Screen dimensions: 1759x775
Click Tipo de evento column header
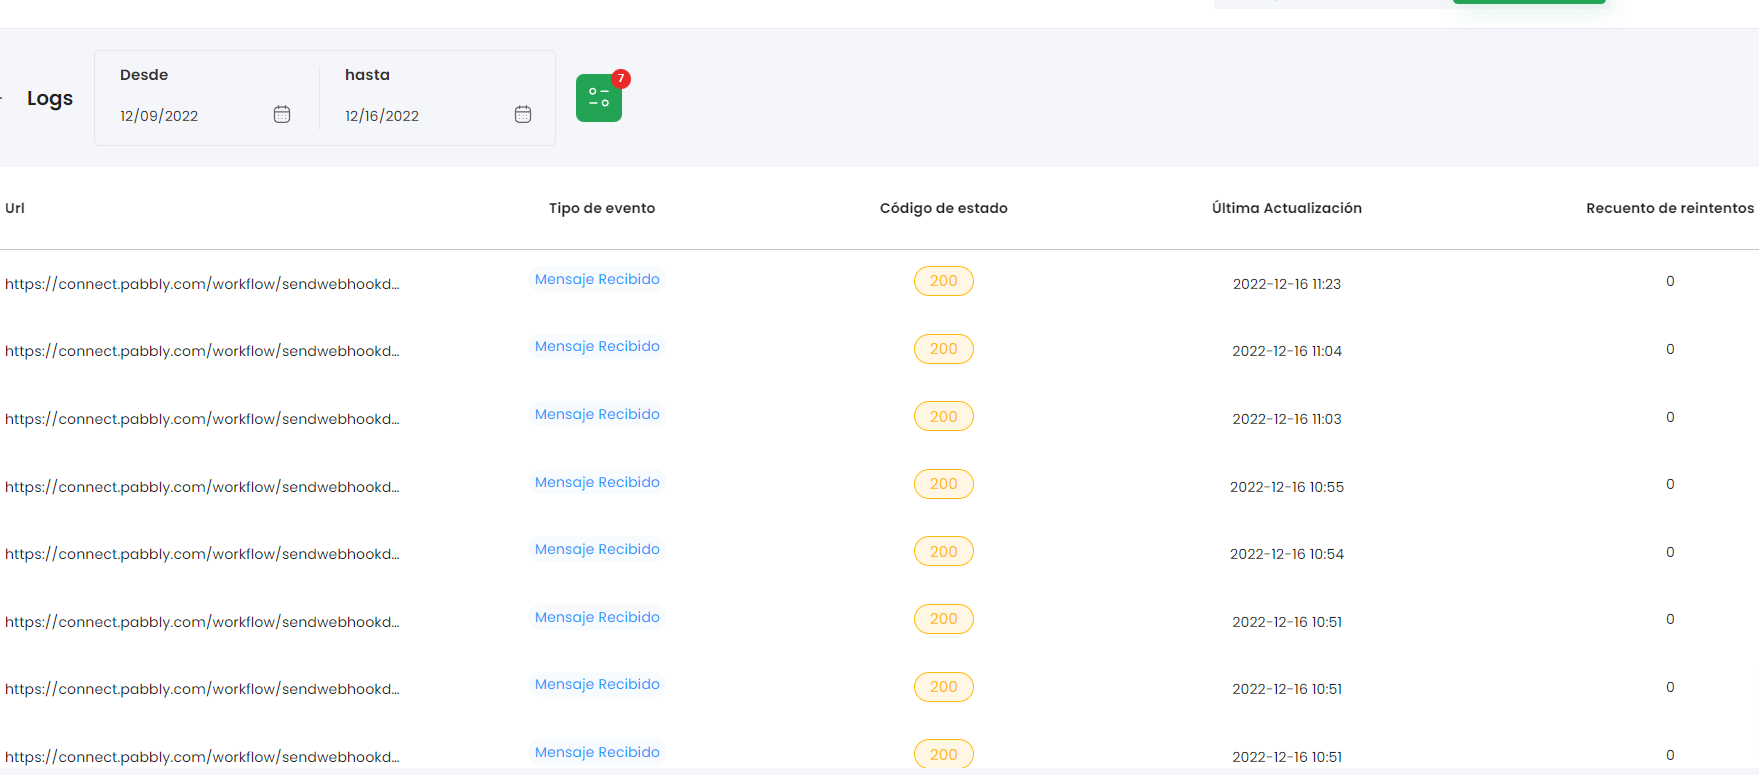pyautogui.click(x=602, y=208)
